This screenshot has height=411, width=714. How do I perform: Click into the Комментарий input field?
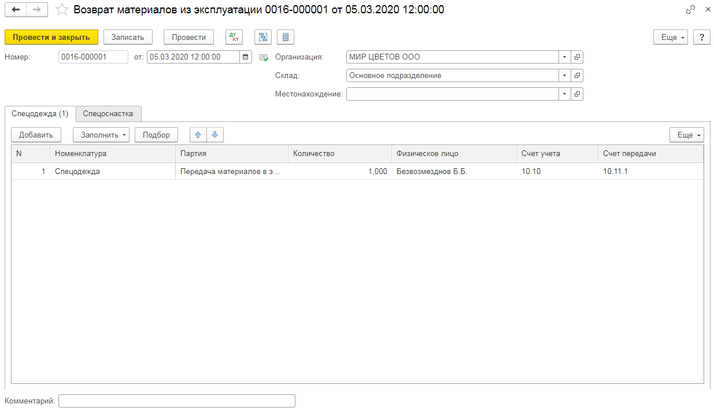point(177,401)
